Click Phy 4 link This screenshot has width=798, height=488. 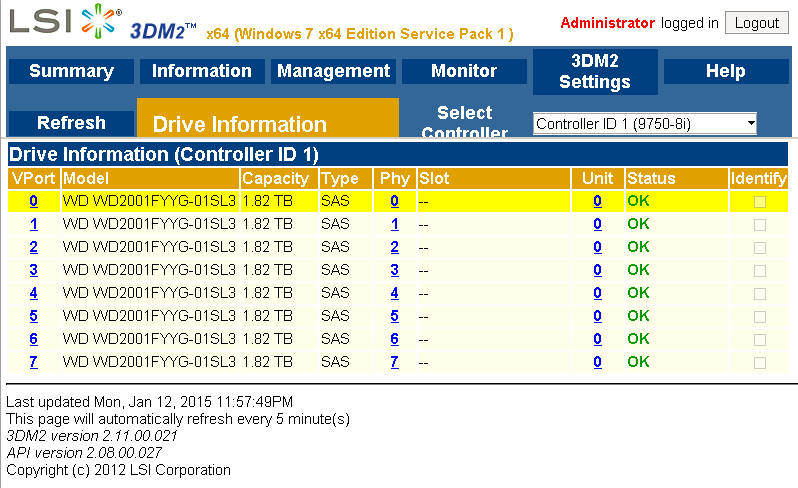click(x=394, y=293)
